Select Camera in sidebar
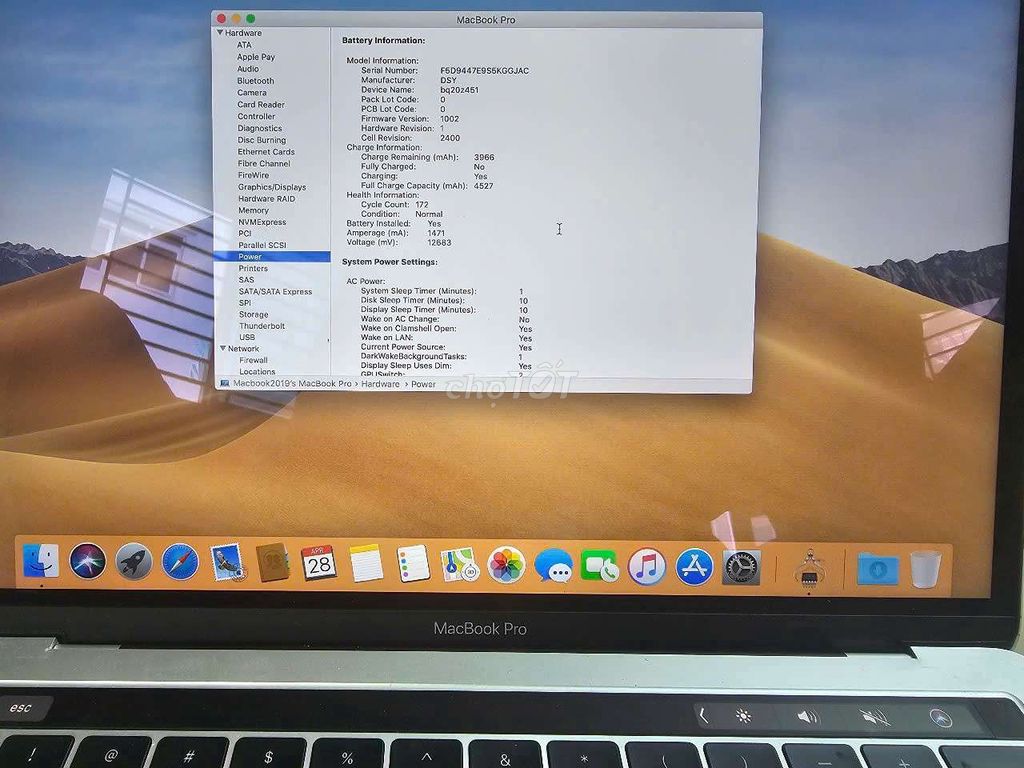Image resolution: width=1024 pixels, height=768 pixels. point(252,92)
